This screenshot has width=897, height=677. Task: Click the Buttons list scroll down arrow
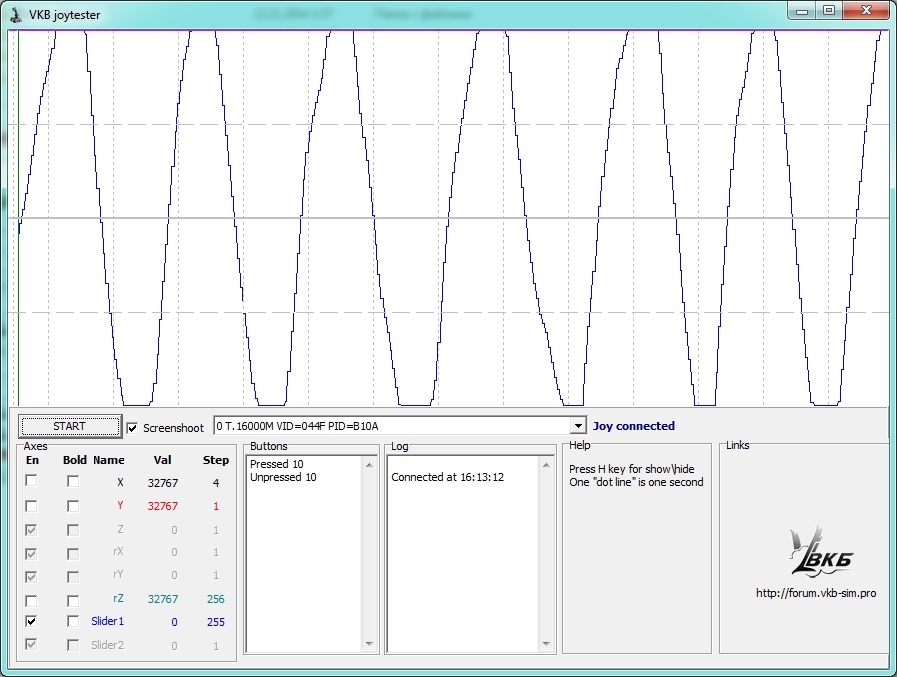(369, 645)
